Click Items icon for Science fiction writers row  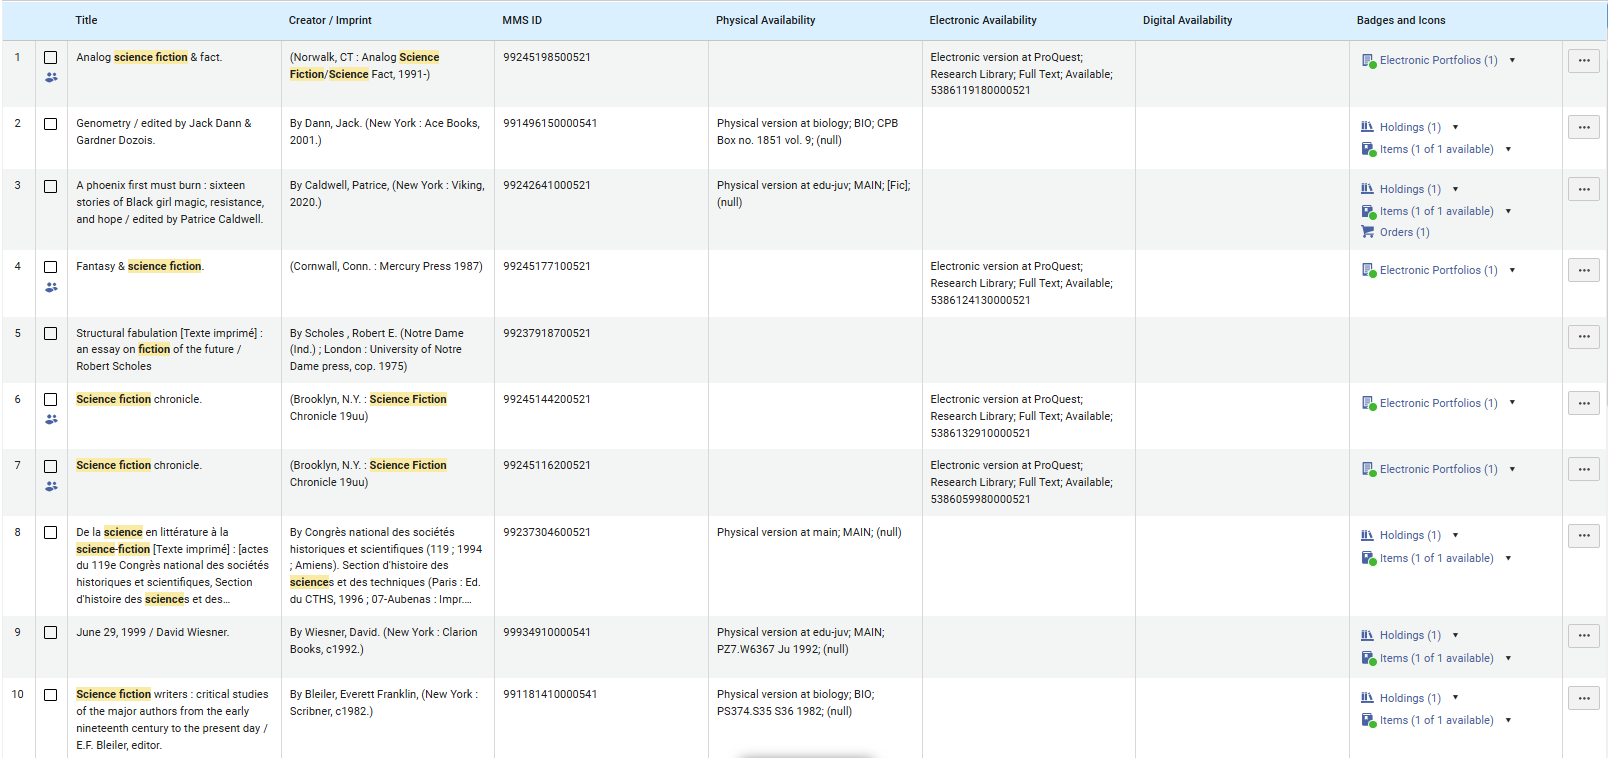1368,720
